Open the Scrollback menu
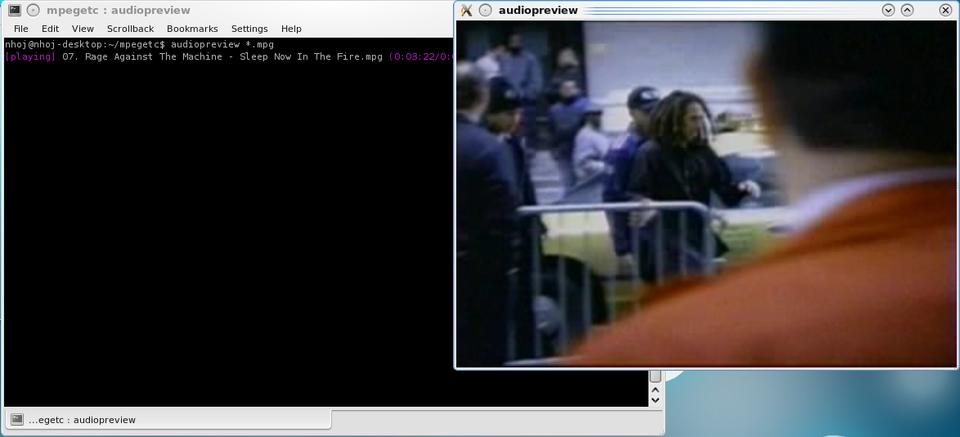The width and height of the screenshot is (960, 437). (x=130, y=29)
